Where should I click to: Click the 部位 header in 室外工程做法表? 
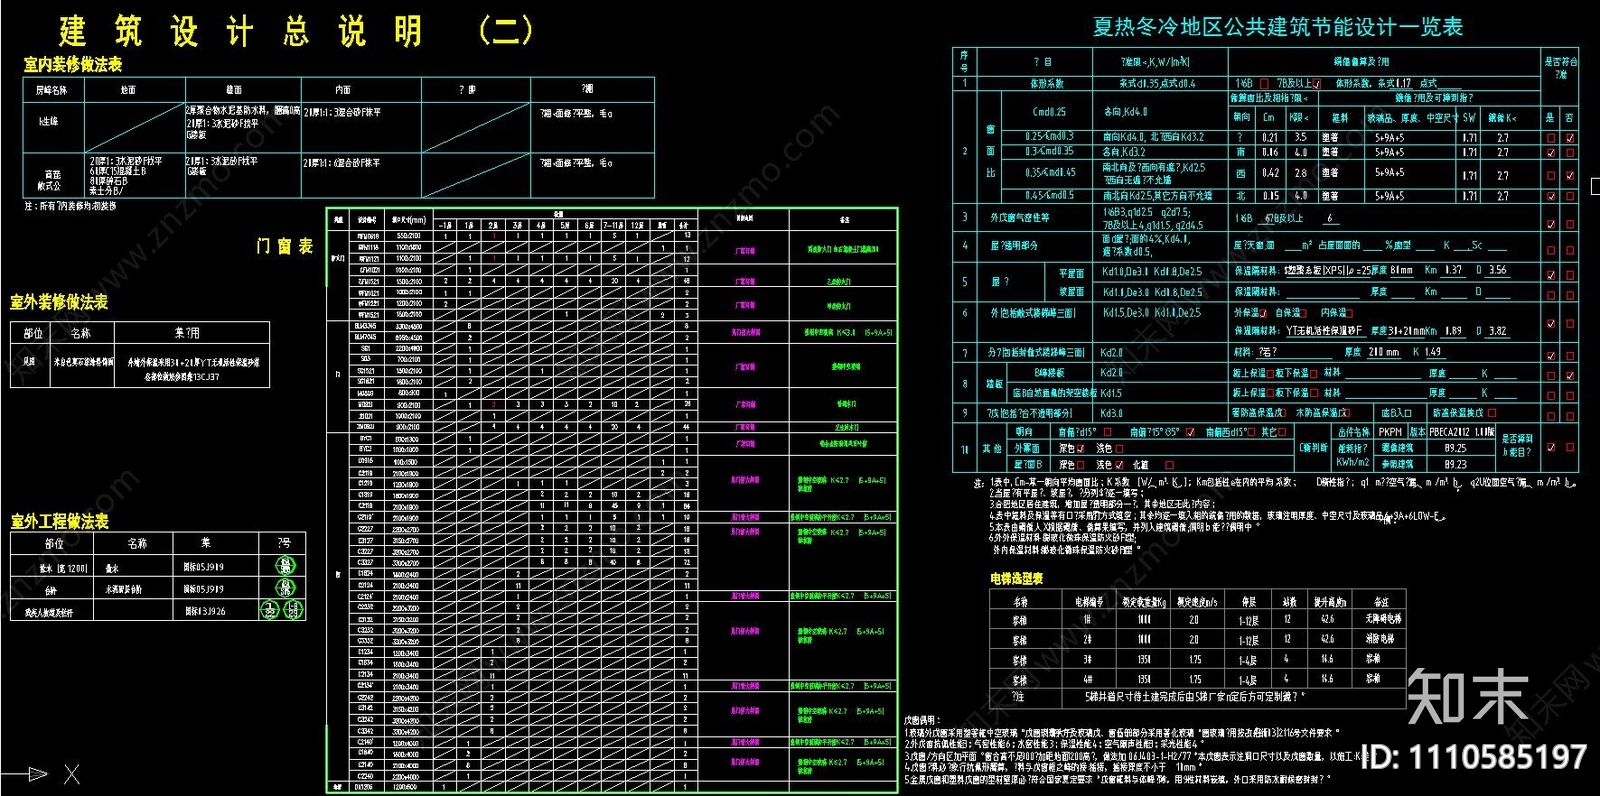(54, 544)
